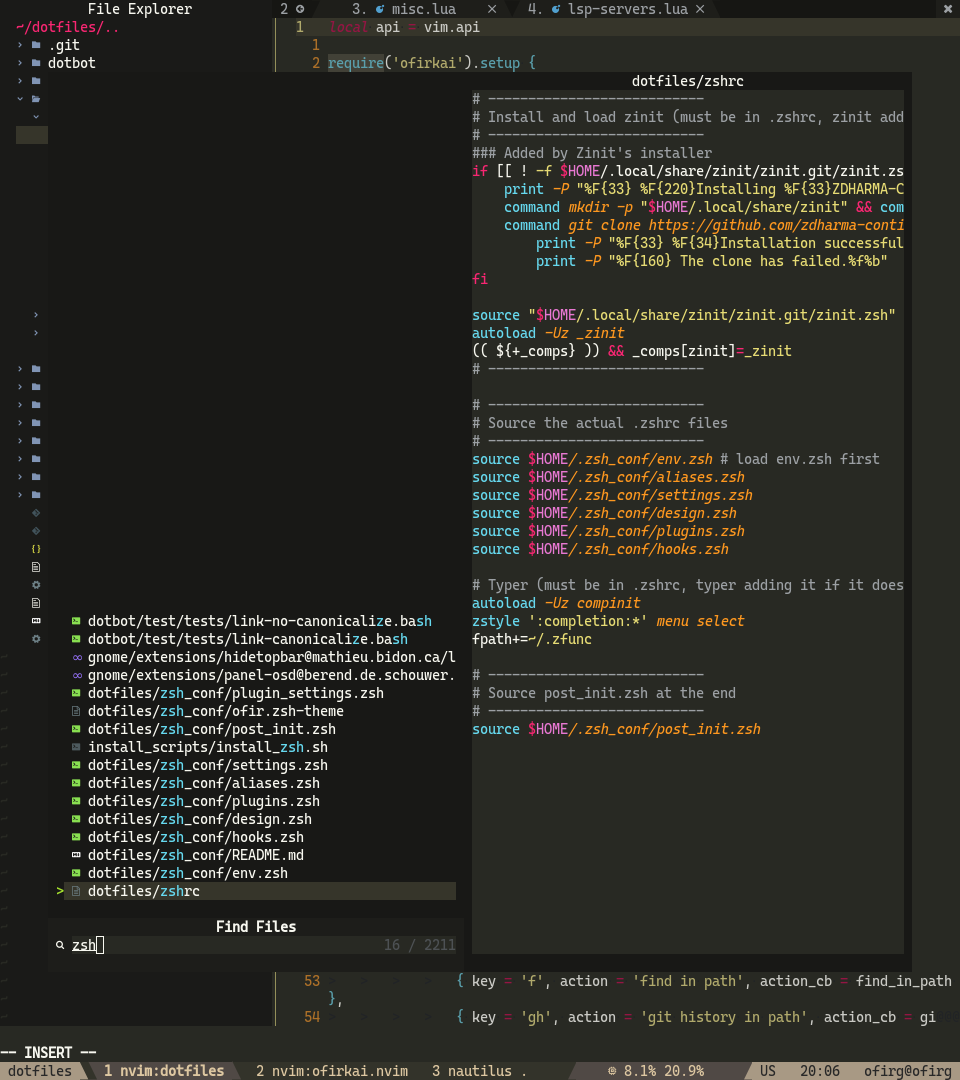Screen dimensions: 960x1080
Task: Click '### Added by Zinit's installer' line
Action: coord(592,153)
